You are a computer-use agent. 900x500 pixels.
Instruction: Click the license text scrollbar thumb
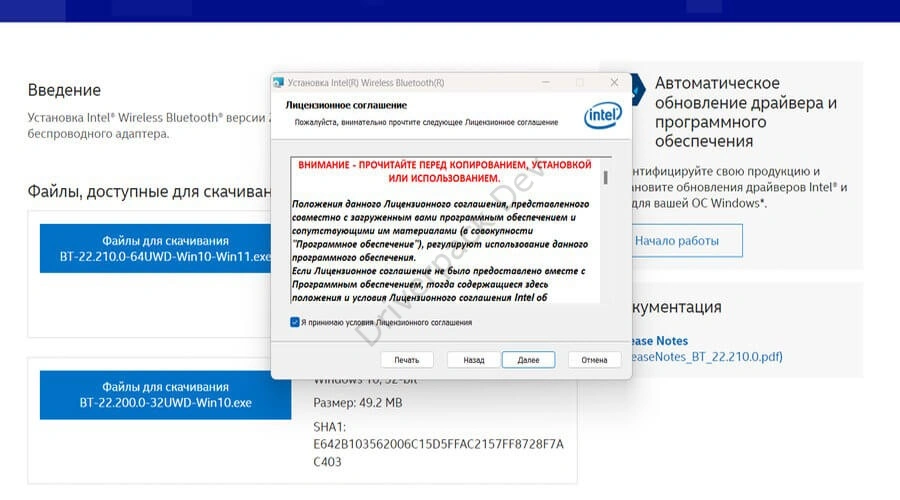click(606, 177)
